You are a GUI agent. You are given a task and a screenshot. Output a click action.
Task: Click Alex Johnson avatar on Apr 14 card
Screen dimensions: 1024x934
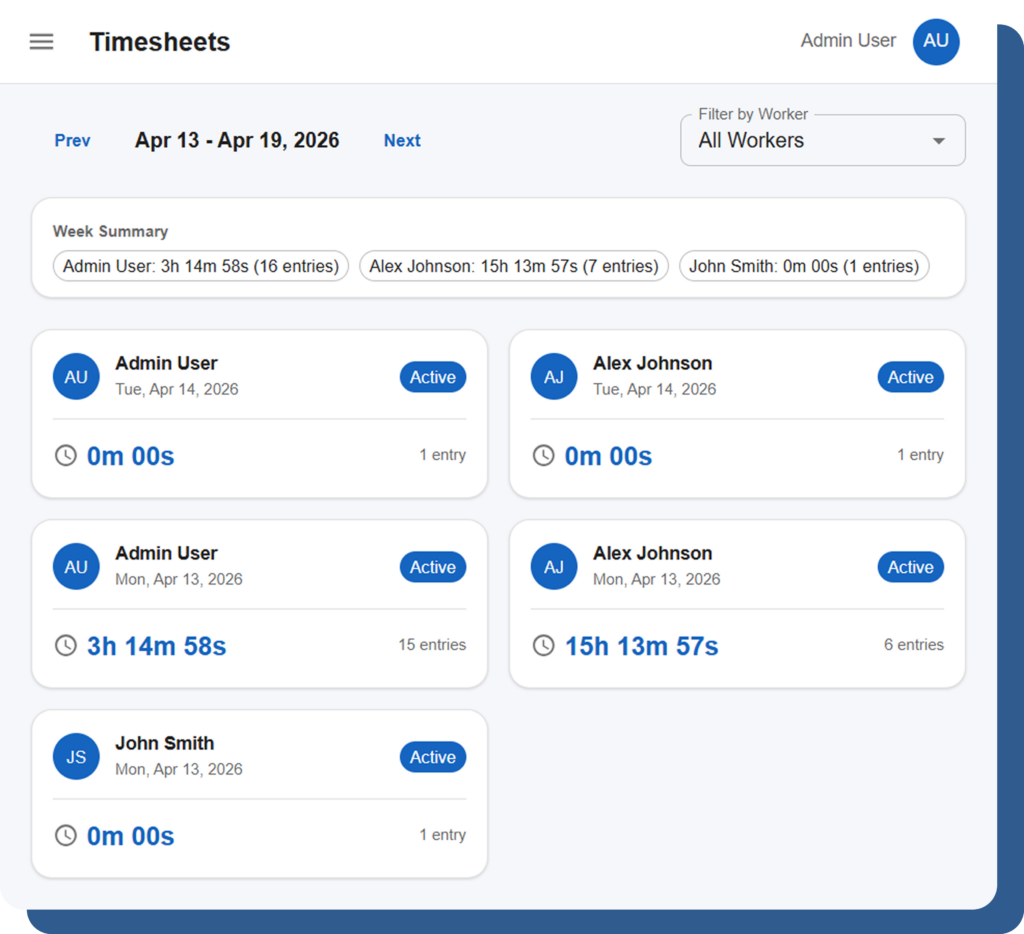pos(554,377)
